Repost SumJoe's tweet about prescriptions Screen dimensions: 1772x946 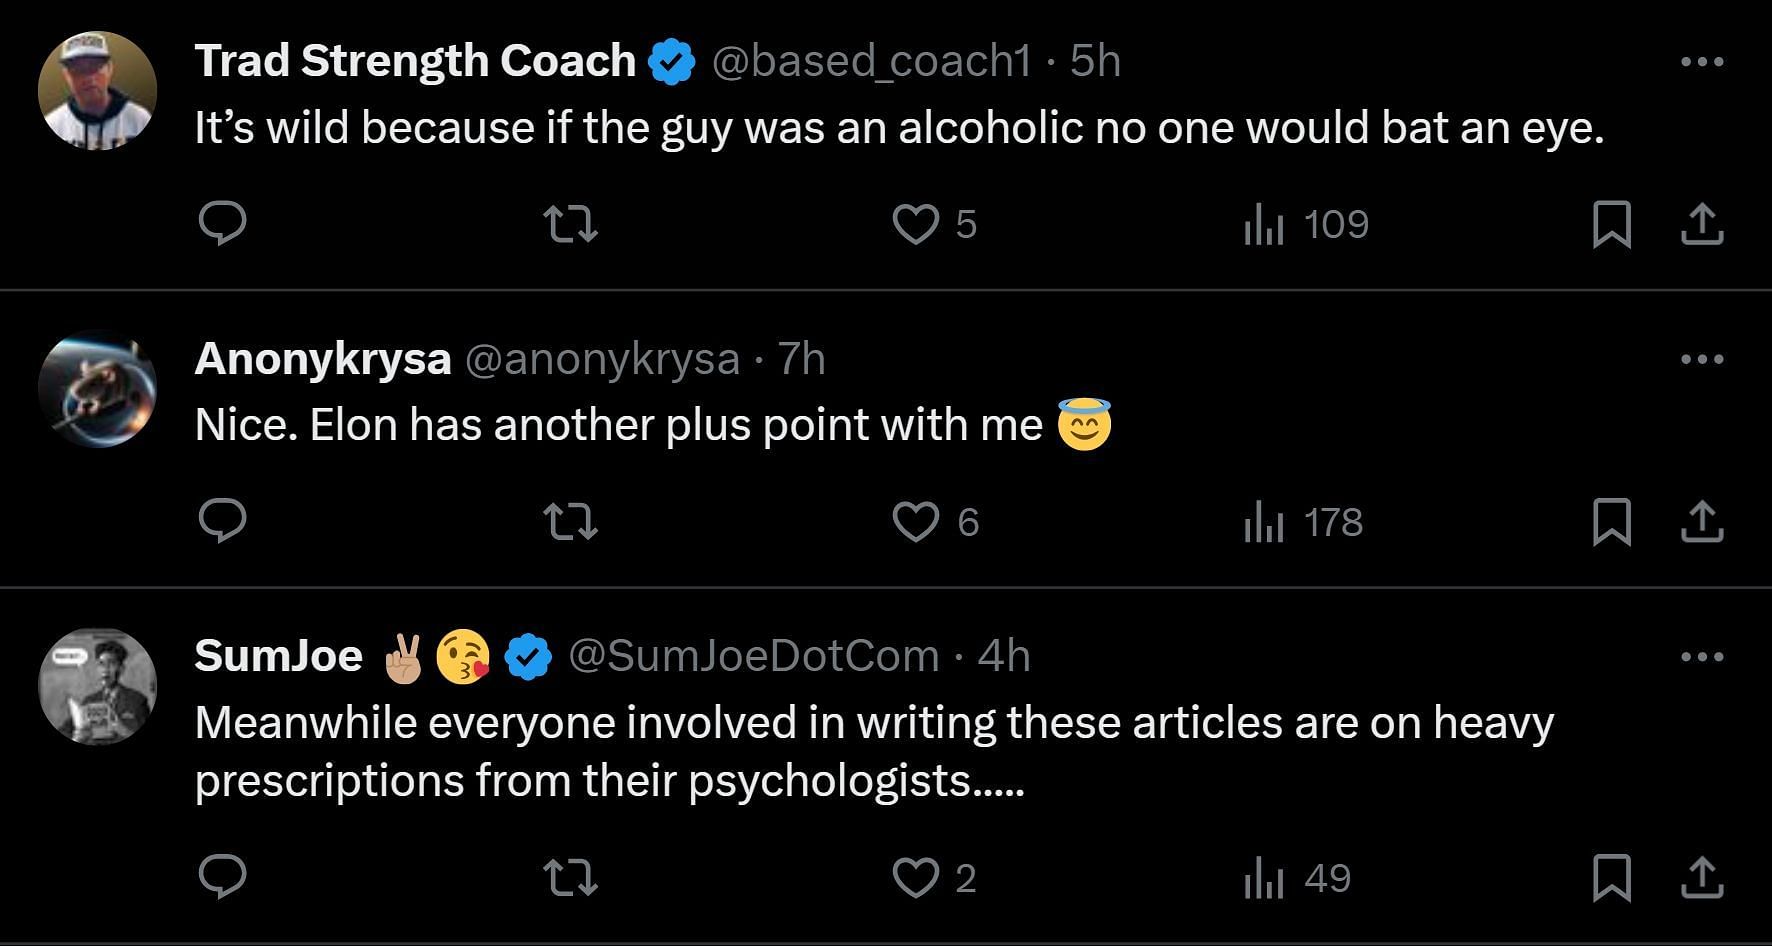[x=570, y=878]
